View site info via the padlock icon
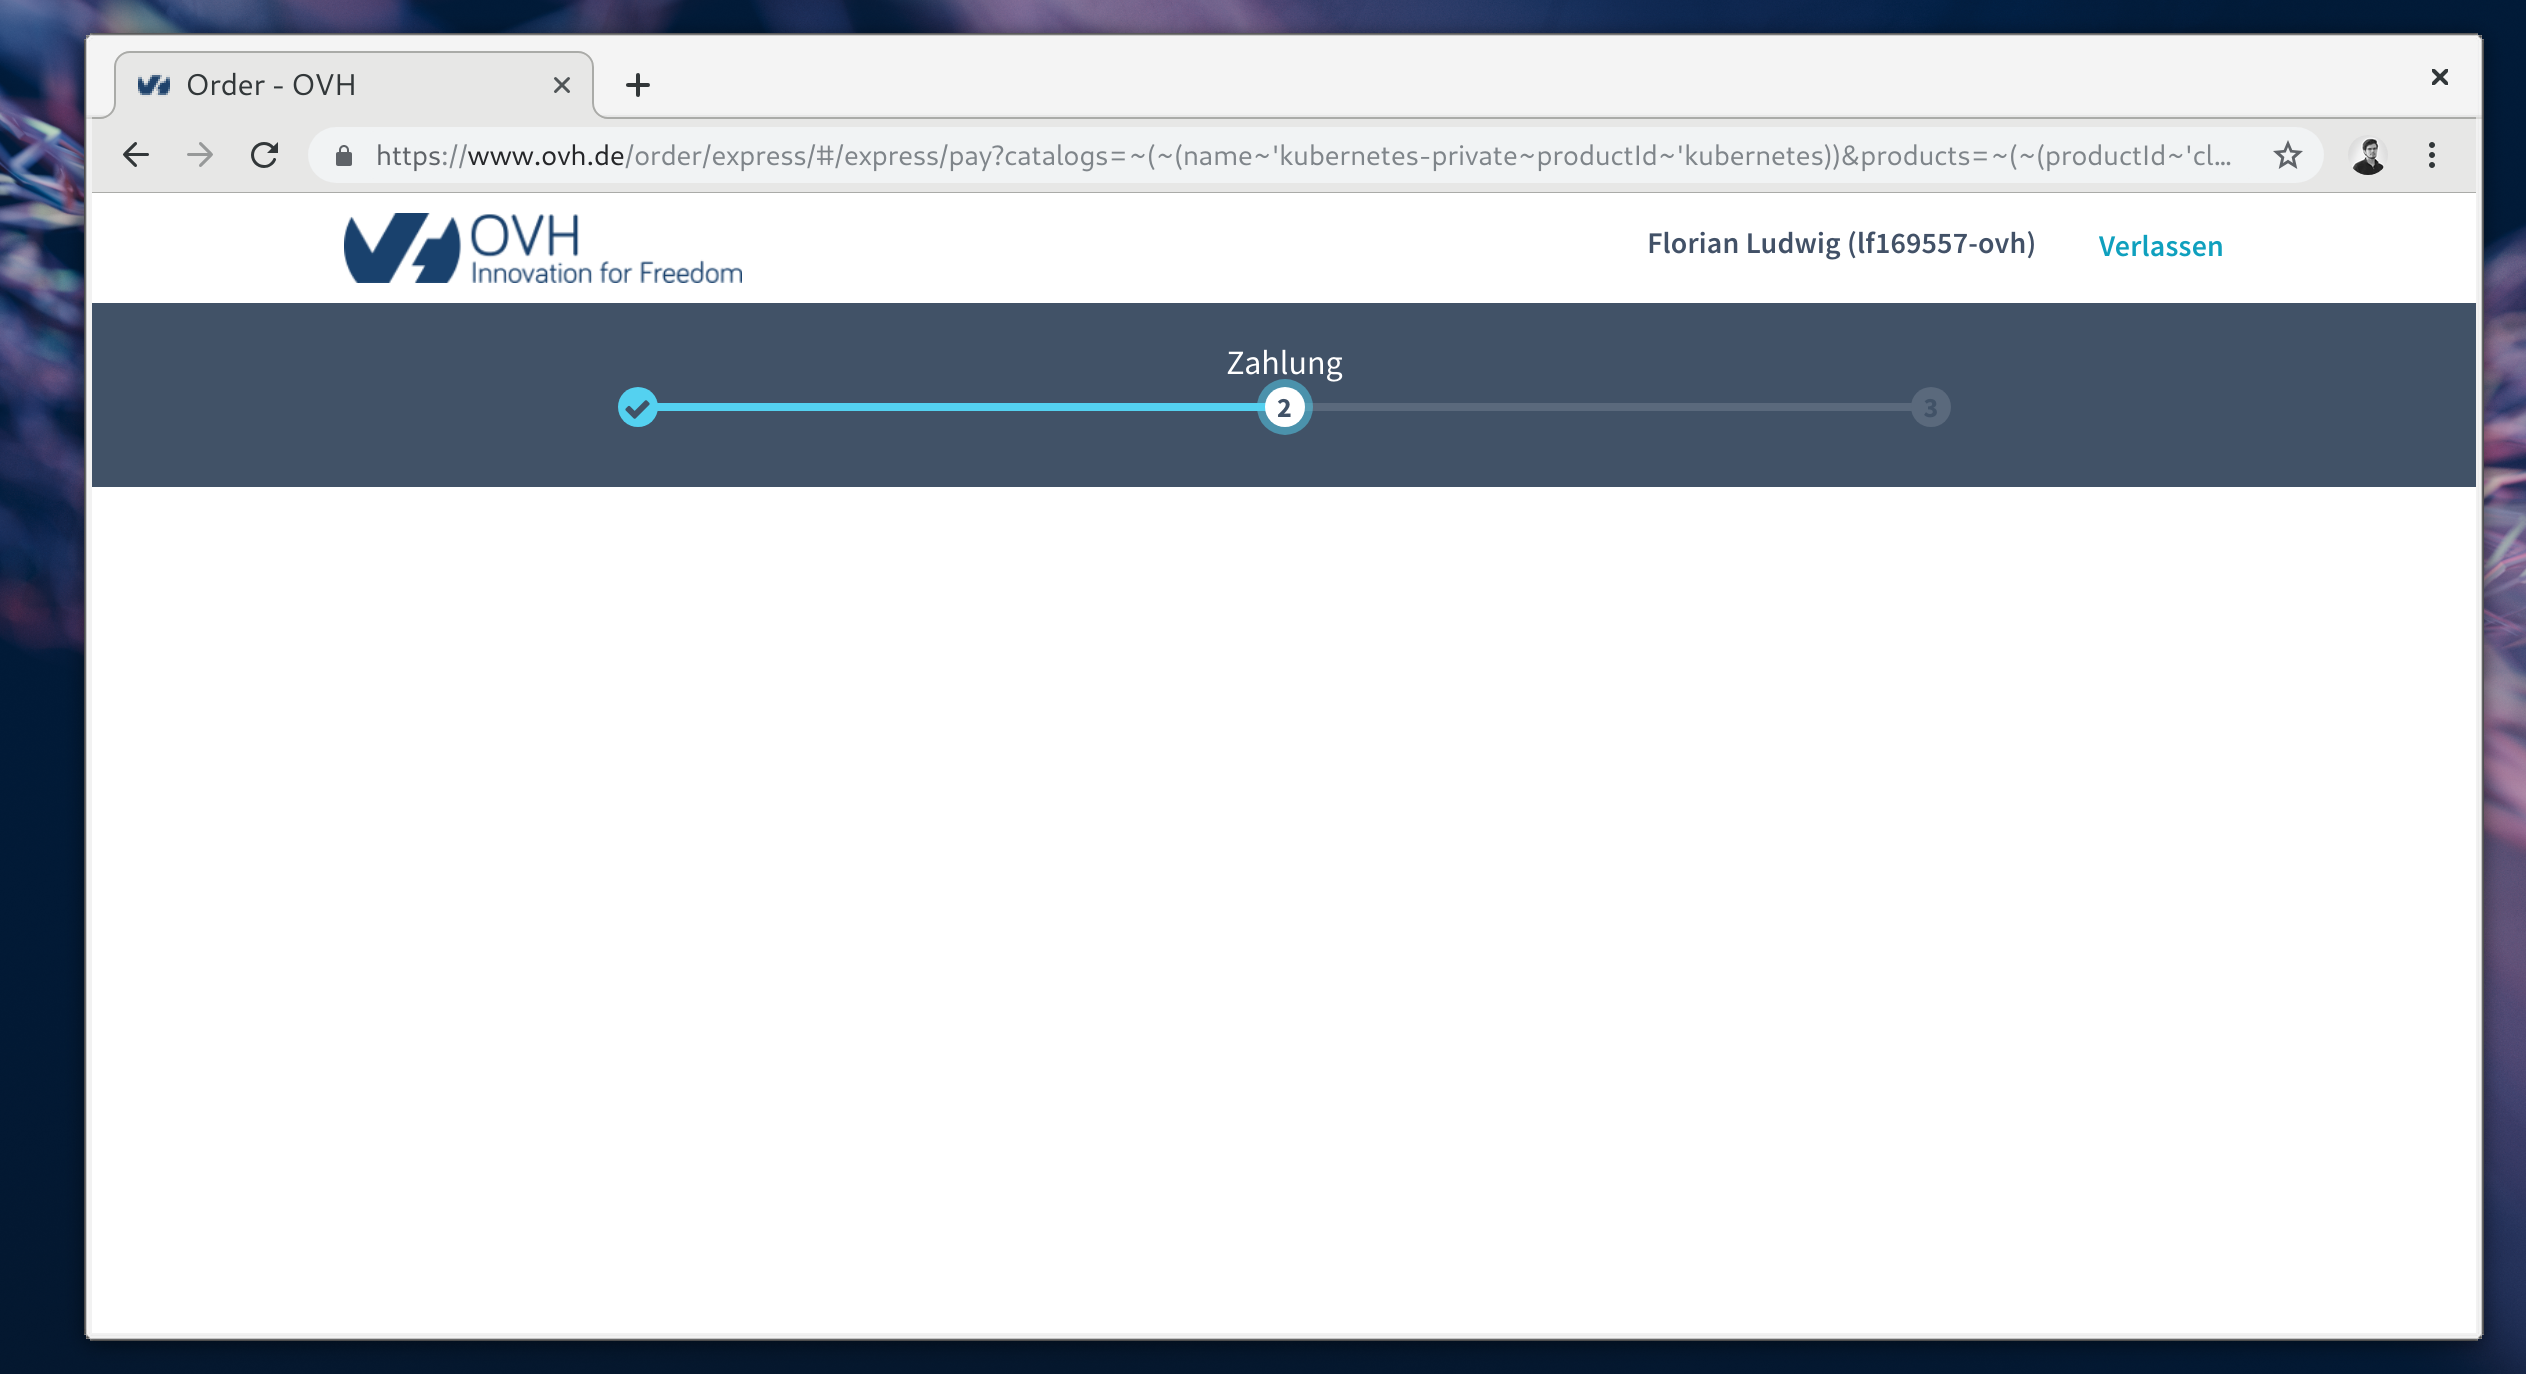Viewport: 2526px width, 1374px height. click(344, 156)
